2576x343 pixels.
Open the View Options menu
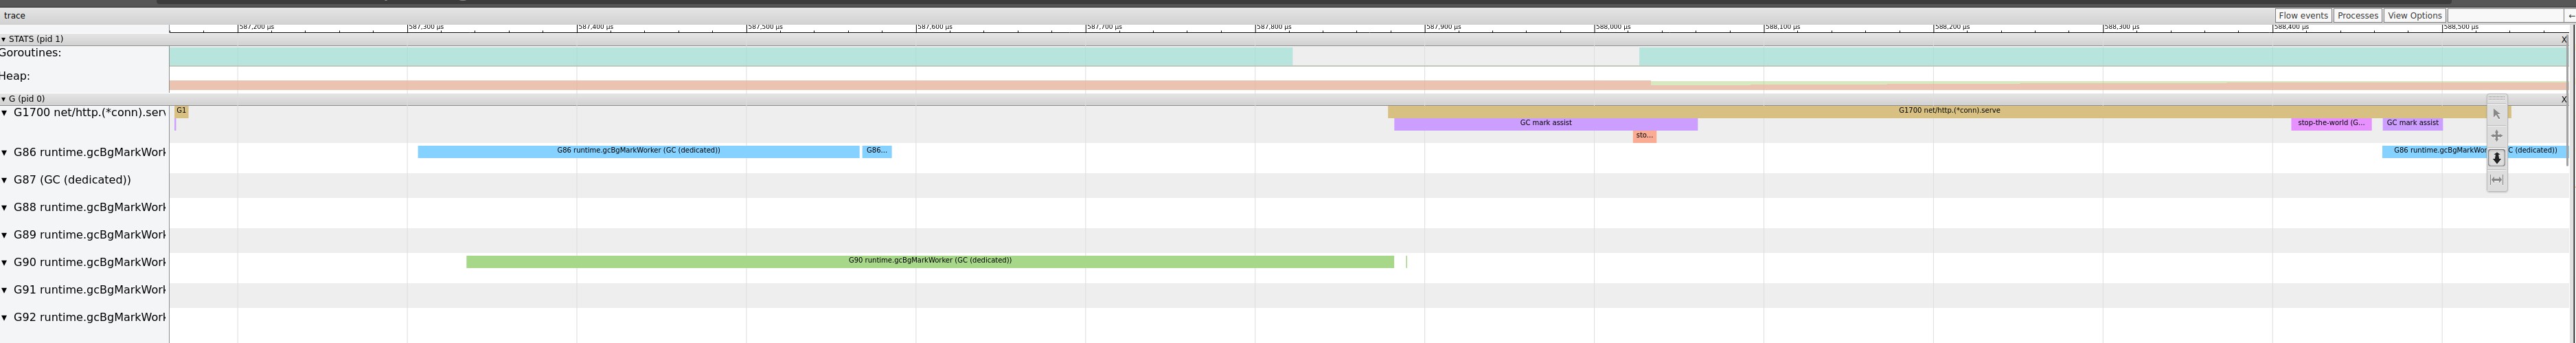[2414, 15]
